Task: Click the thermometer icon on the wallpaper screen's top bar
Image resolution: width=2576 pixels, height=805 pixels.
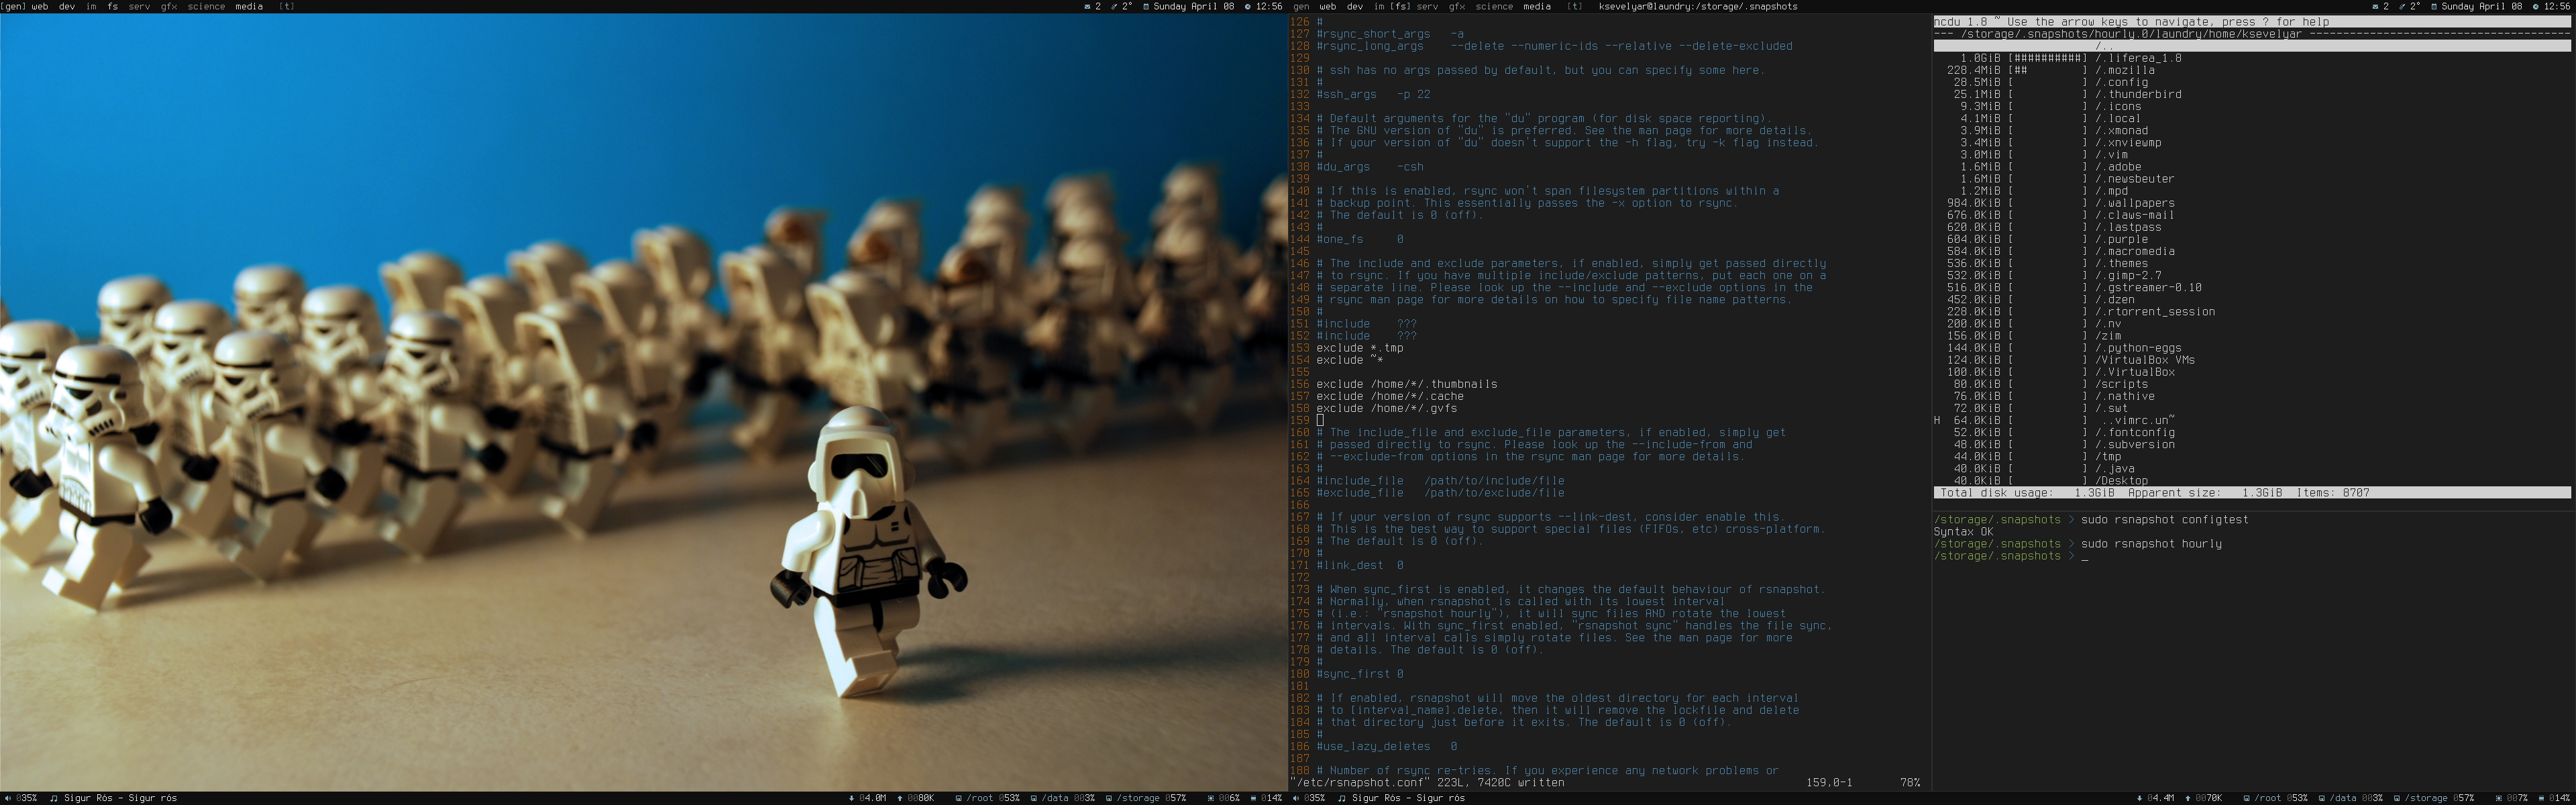Action: click(1114, 6)
